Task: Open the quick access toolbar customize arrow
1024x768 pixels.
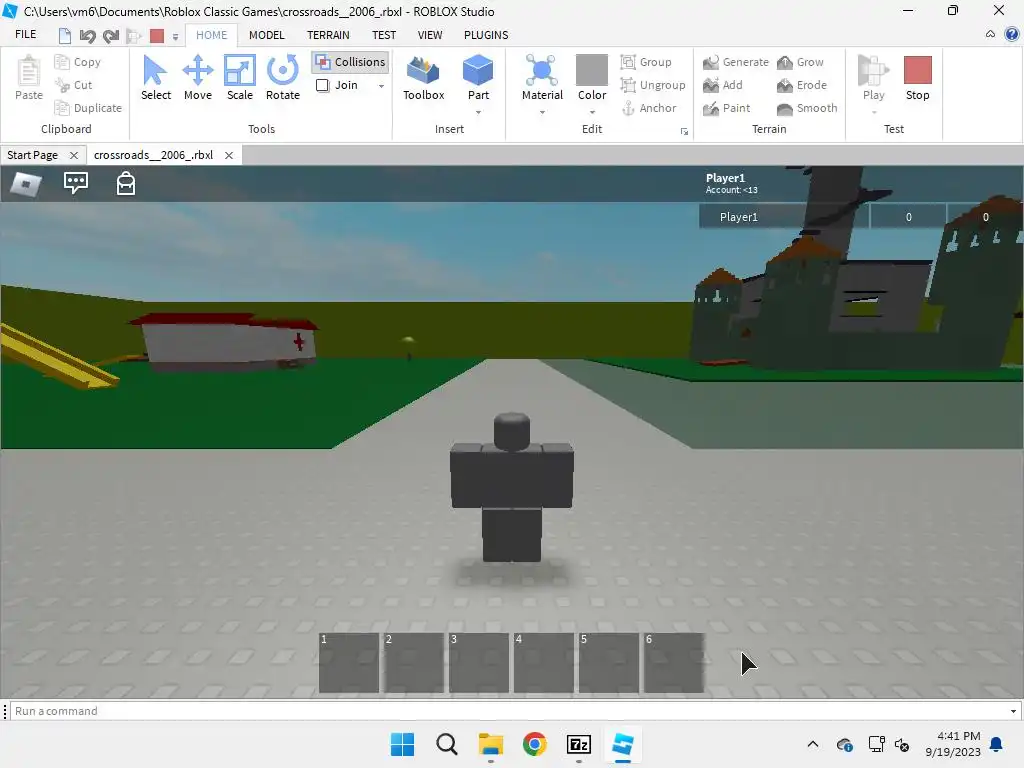Action: click(175, 37)
